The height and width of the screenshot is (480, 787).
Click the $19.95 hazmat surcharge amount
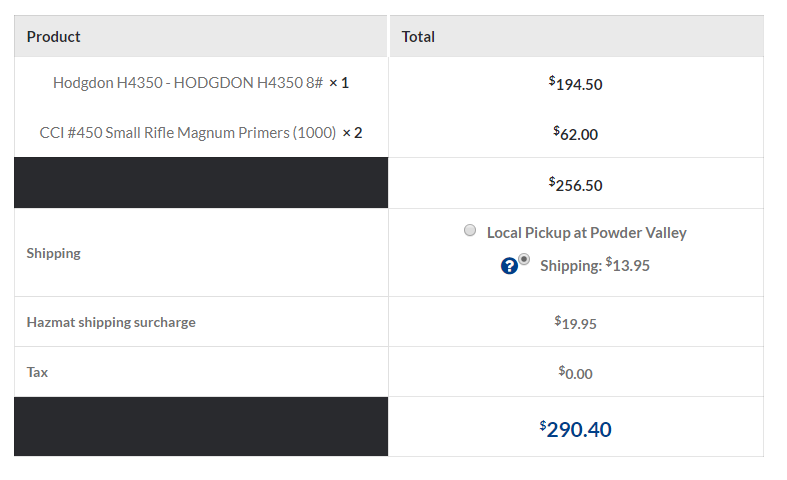tap(576, 323)
